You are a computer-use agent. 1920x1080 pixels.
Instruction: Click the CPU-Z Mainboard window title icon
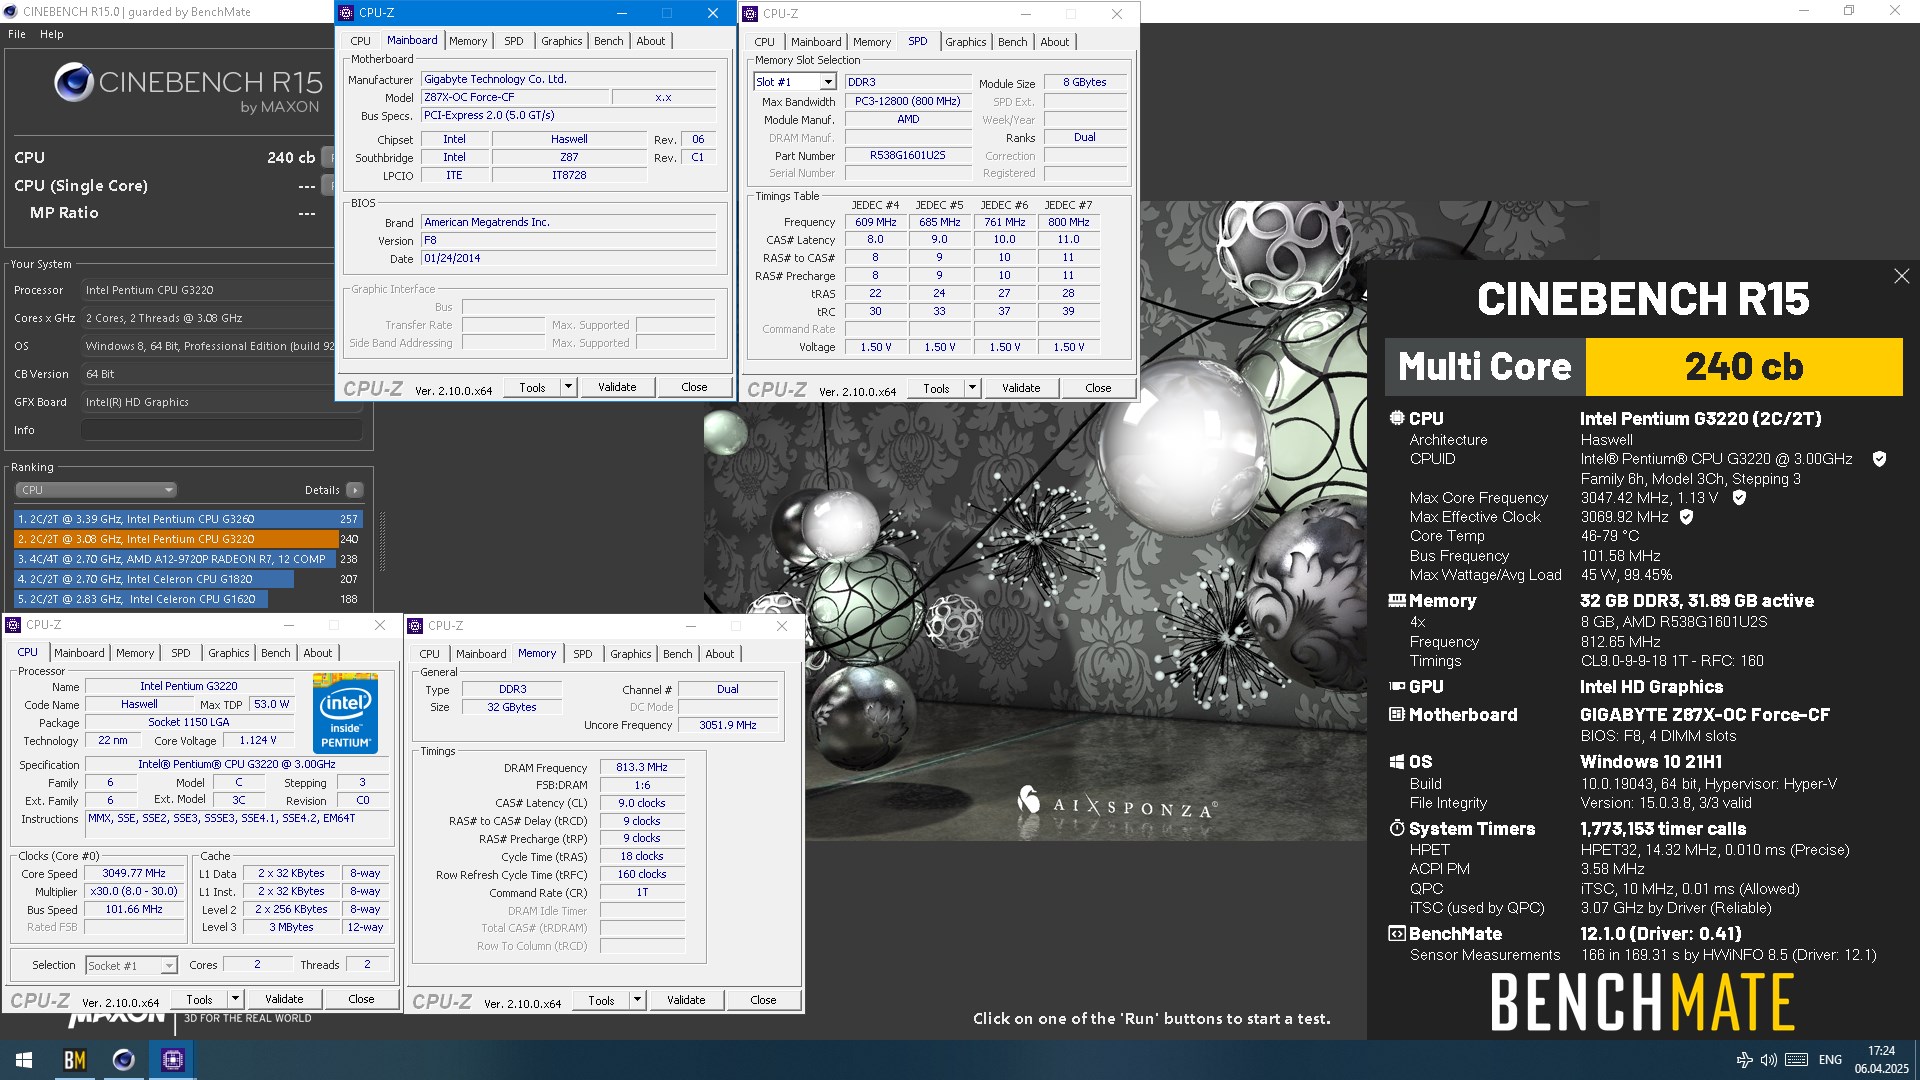click(x=346, y=13)
